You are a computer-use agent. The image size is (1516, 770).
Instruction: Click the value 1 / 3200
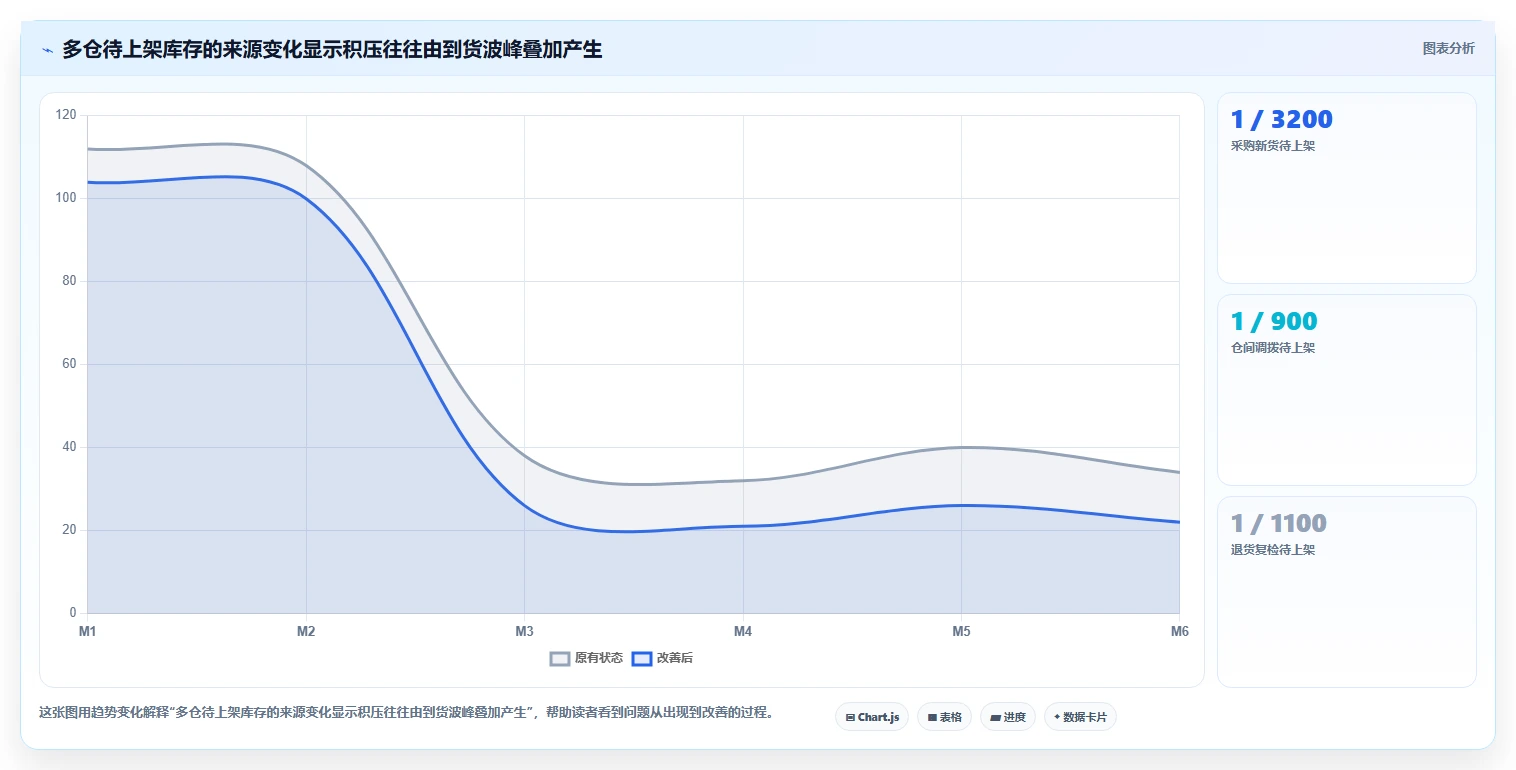(x=1281, y=120)
